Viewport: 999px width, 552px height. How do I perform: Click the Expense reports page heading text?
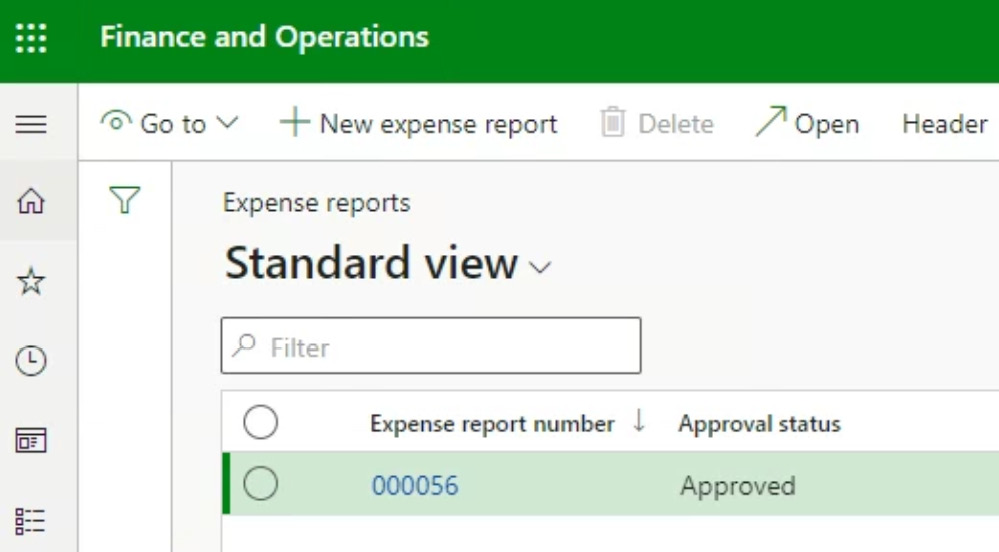pos(317,203)
